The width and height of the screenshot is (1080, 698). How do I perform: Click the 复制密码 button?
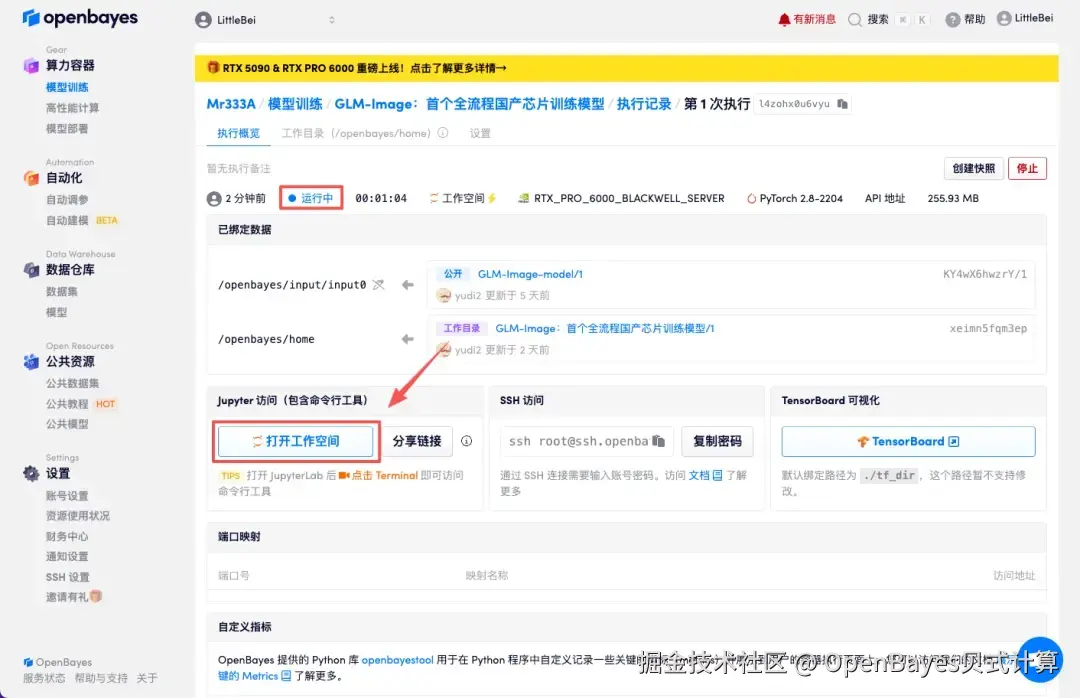717,441
